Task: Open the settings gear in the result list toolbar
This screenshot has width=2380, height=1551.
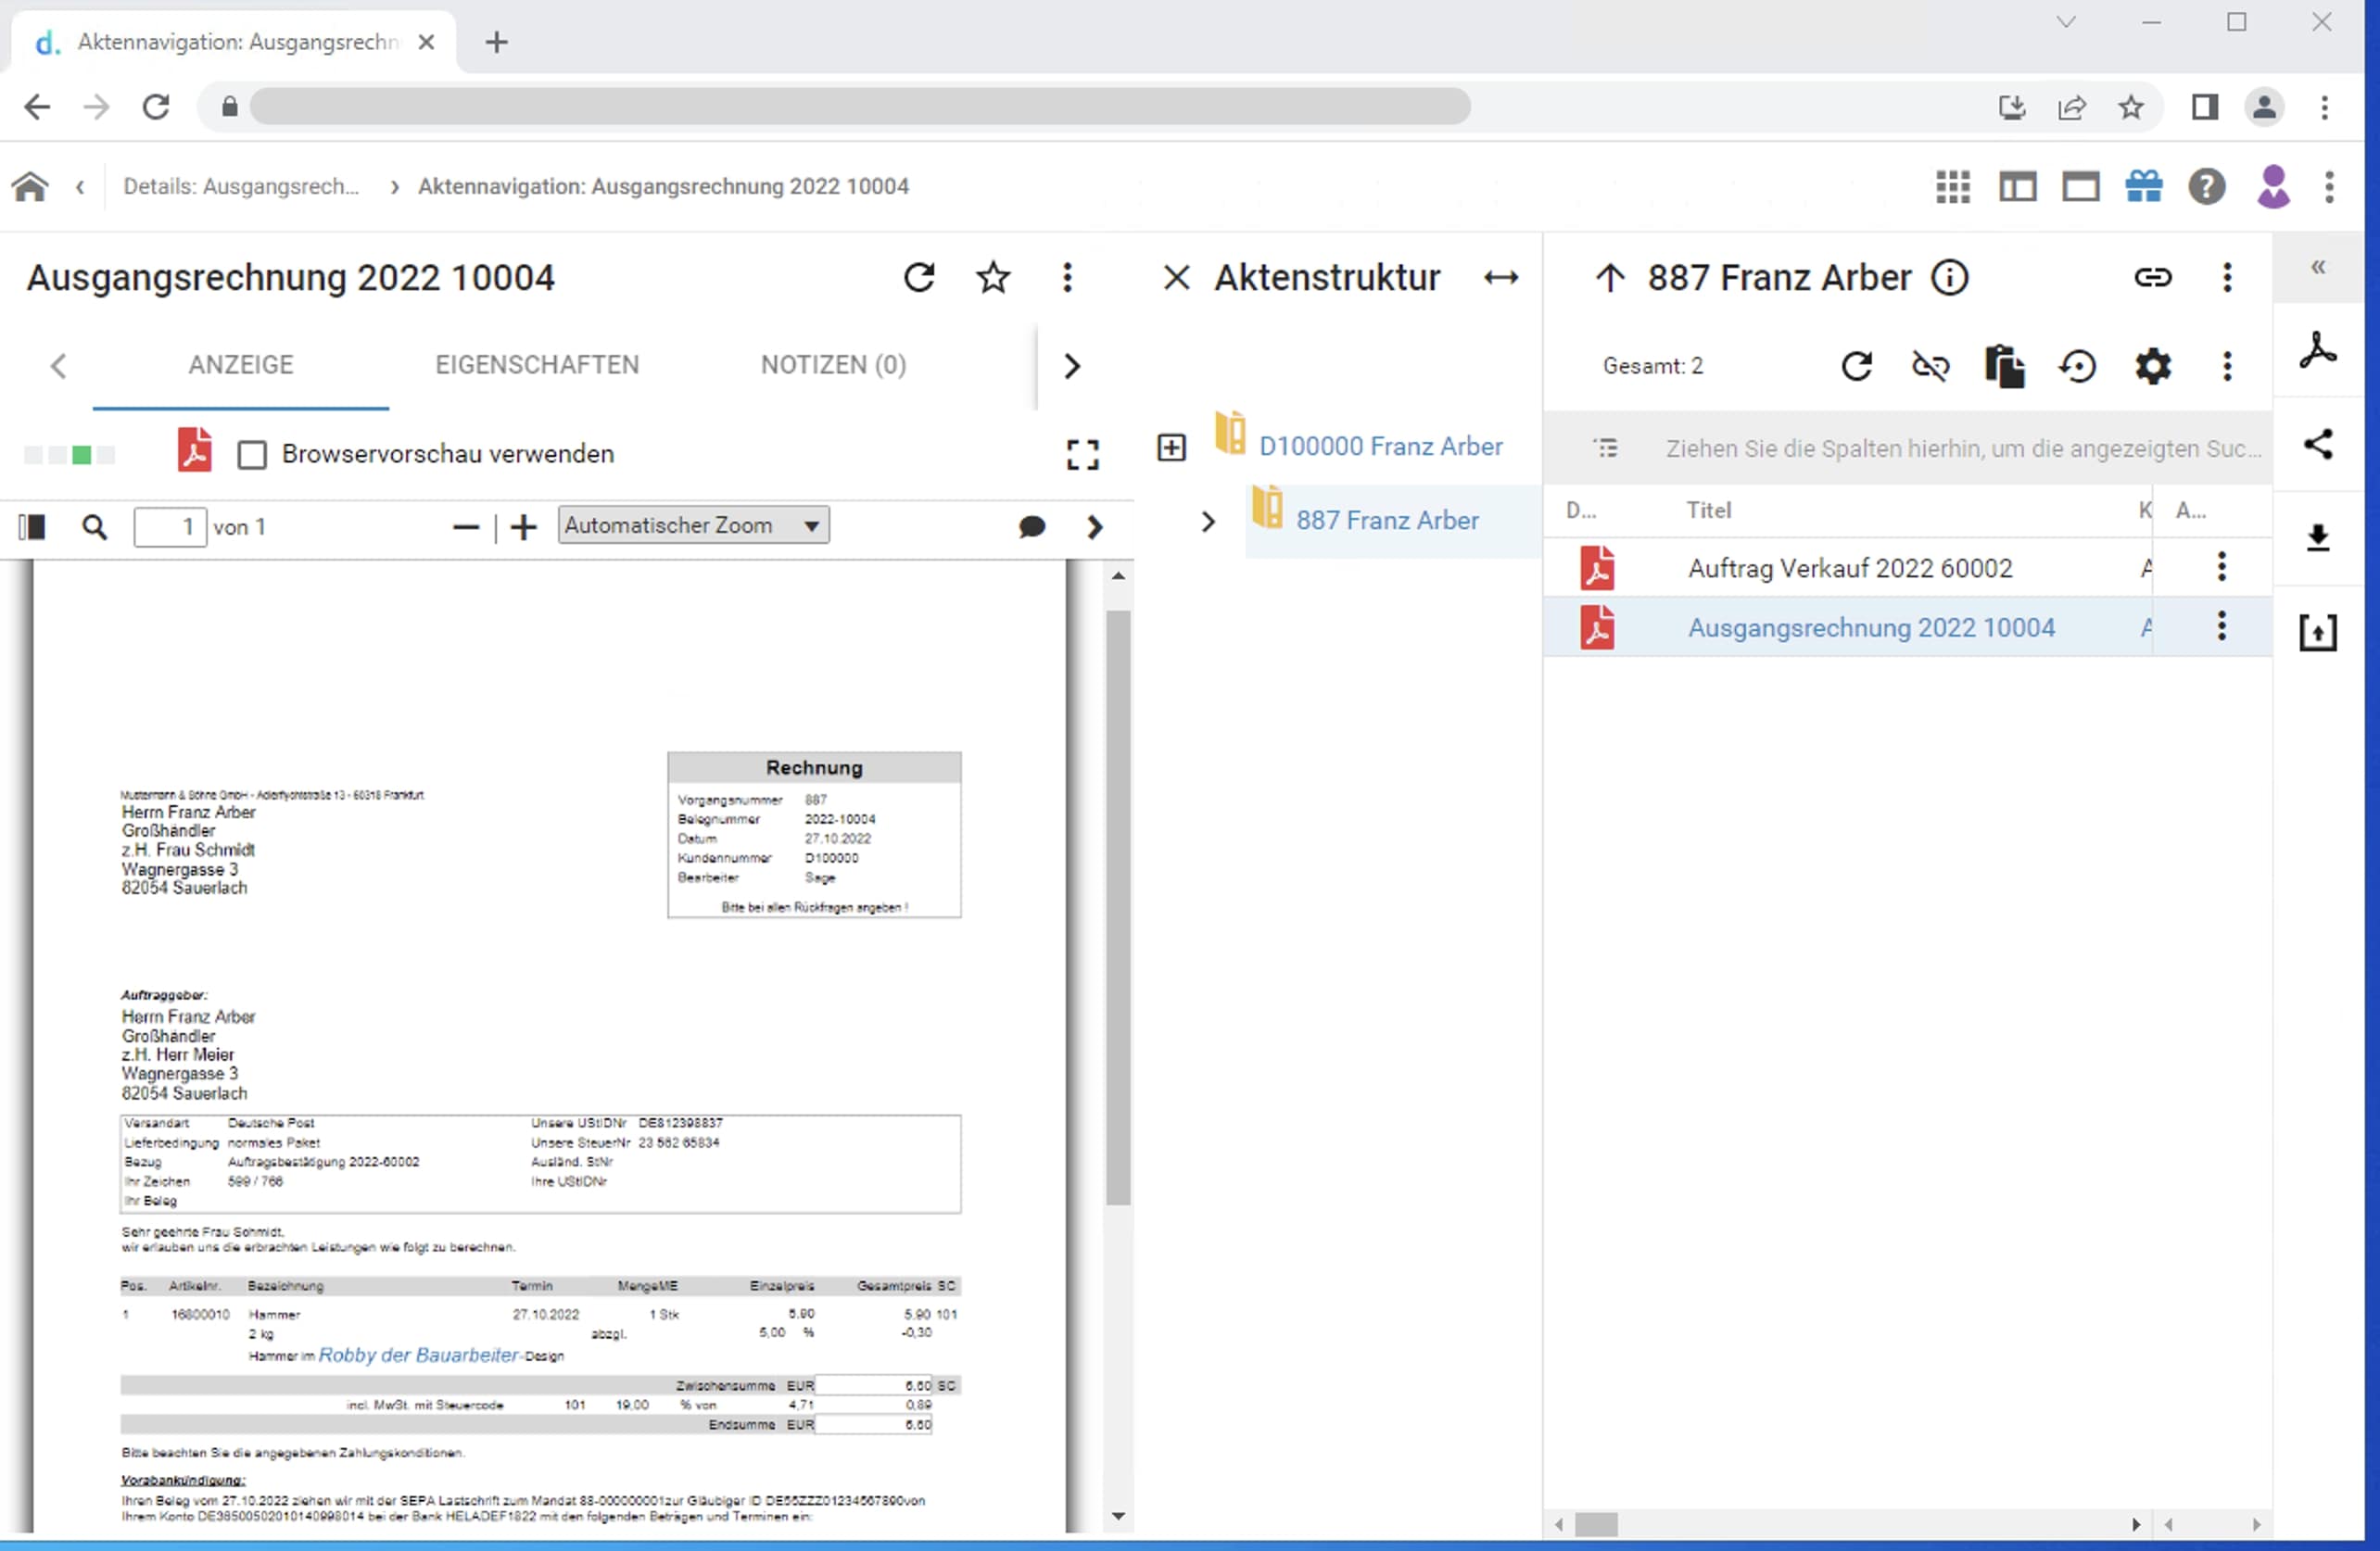Action: click(x=2152, y=366)
